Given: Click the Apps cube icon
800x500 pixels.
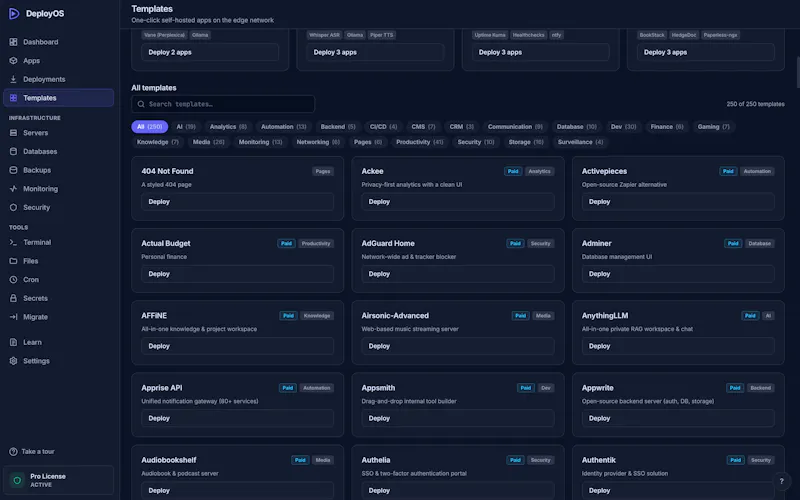Looking at the screenshot, I should (x=13, y=61).
